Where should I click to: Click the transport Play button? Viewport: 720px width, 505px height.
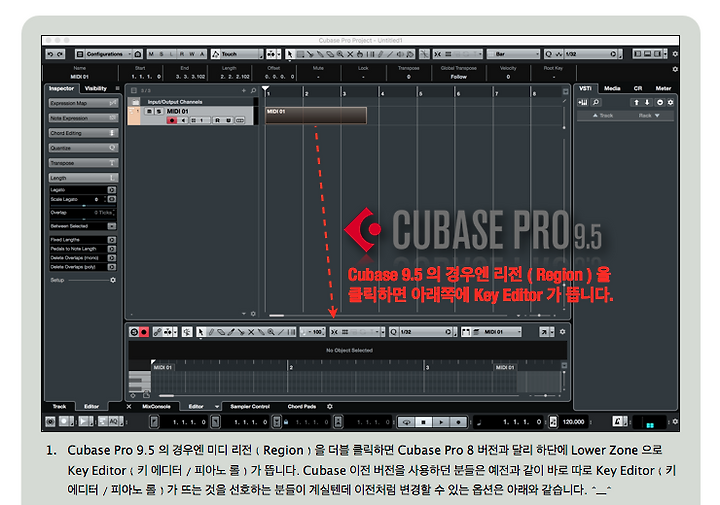click(441, 422)
